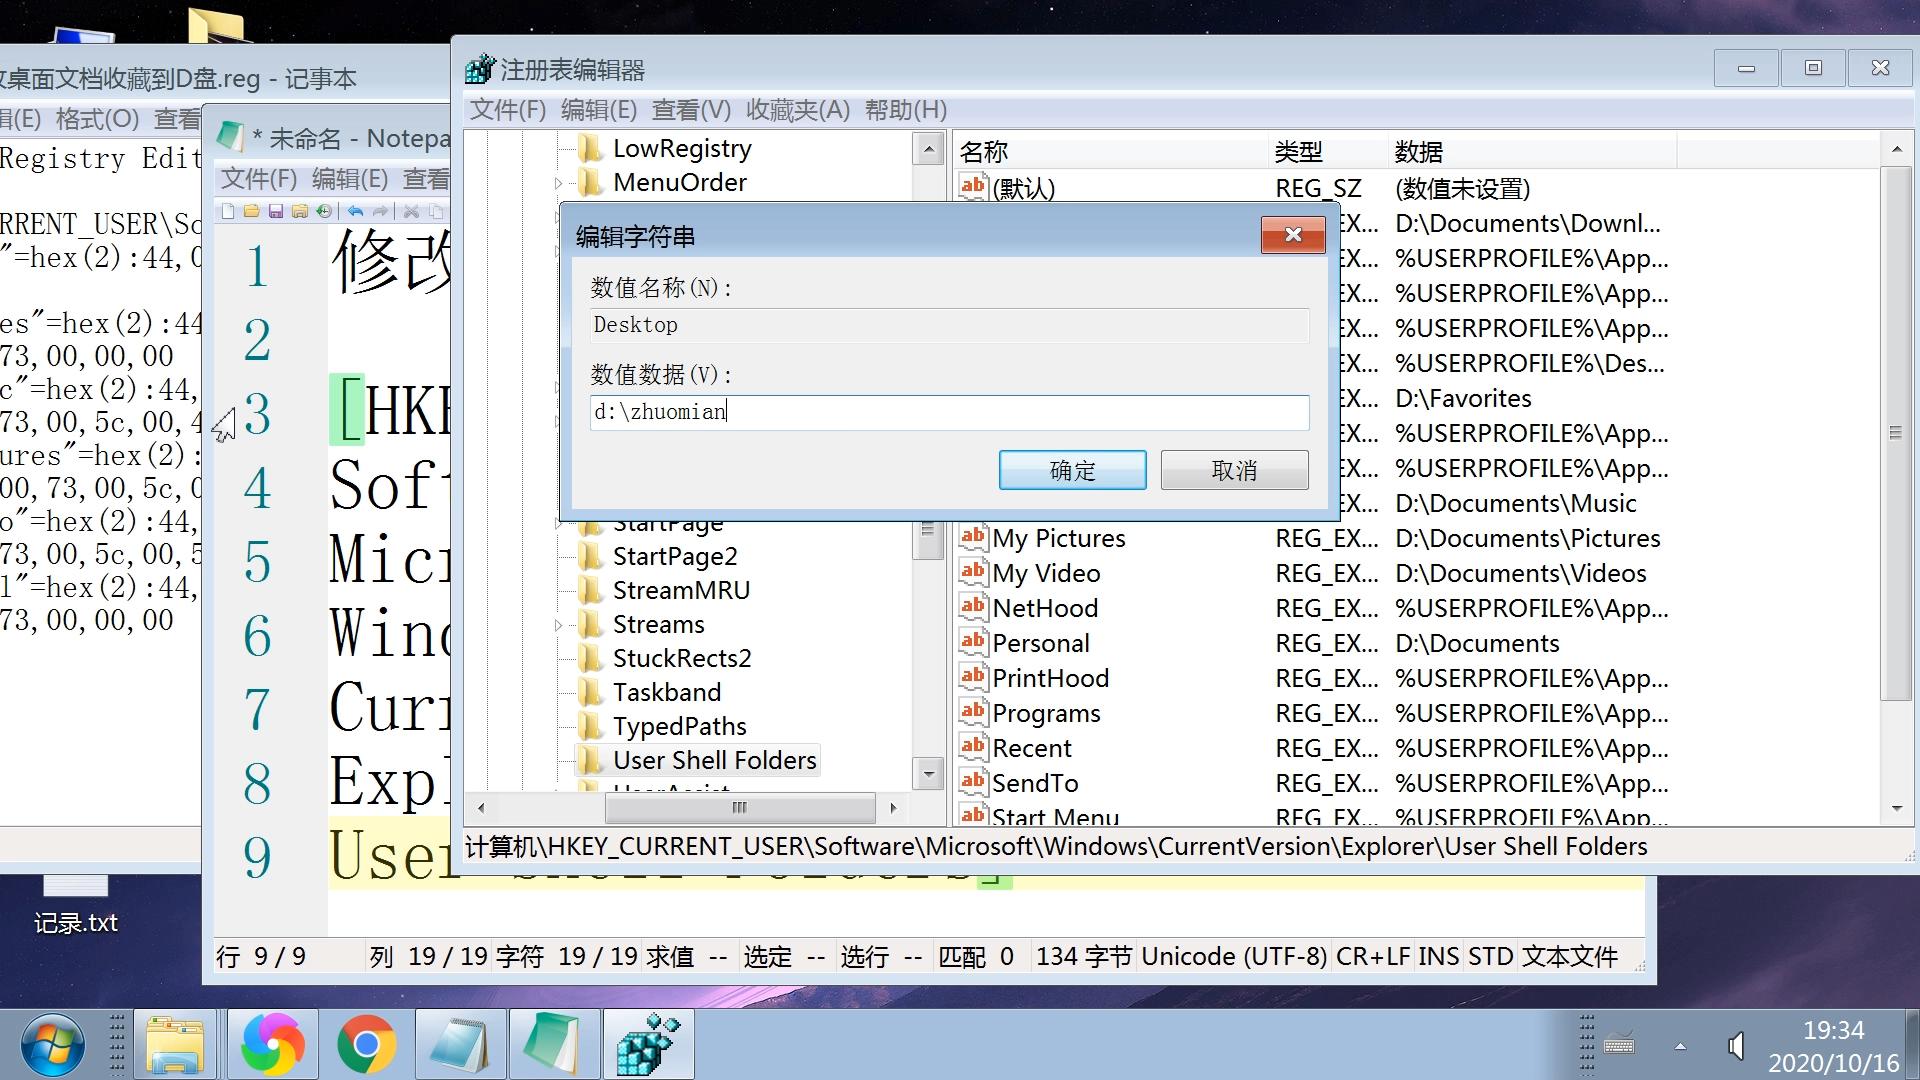Open the 查看 menu in Registry Editor
1920x1080 pixels.
tap(690, 110)
